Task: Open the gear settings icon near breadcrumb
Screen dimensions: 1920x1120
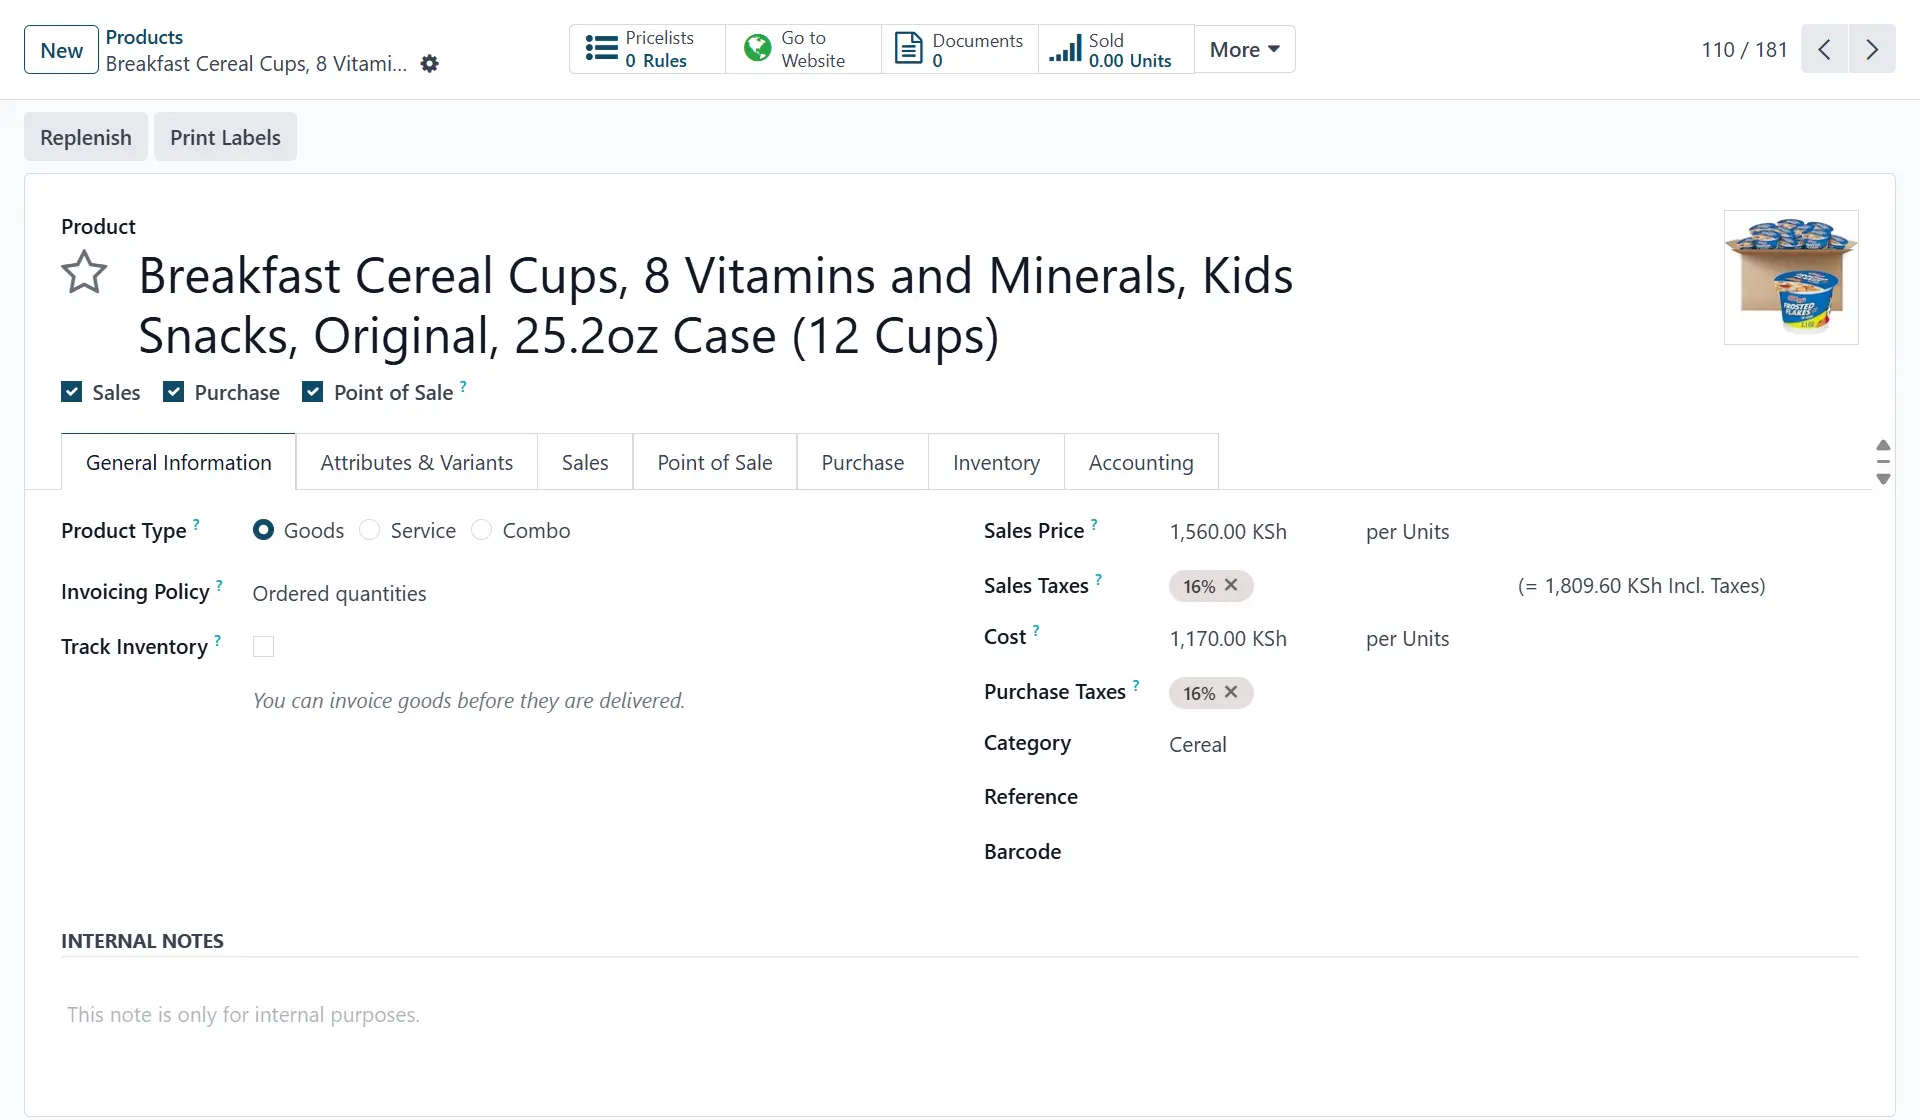Action: coord(430,64)
